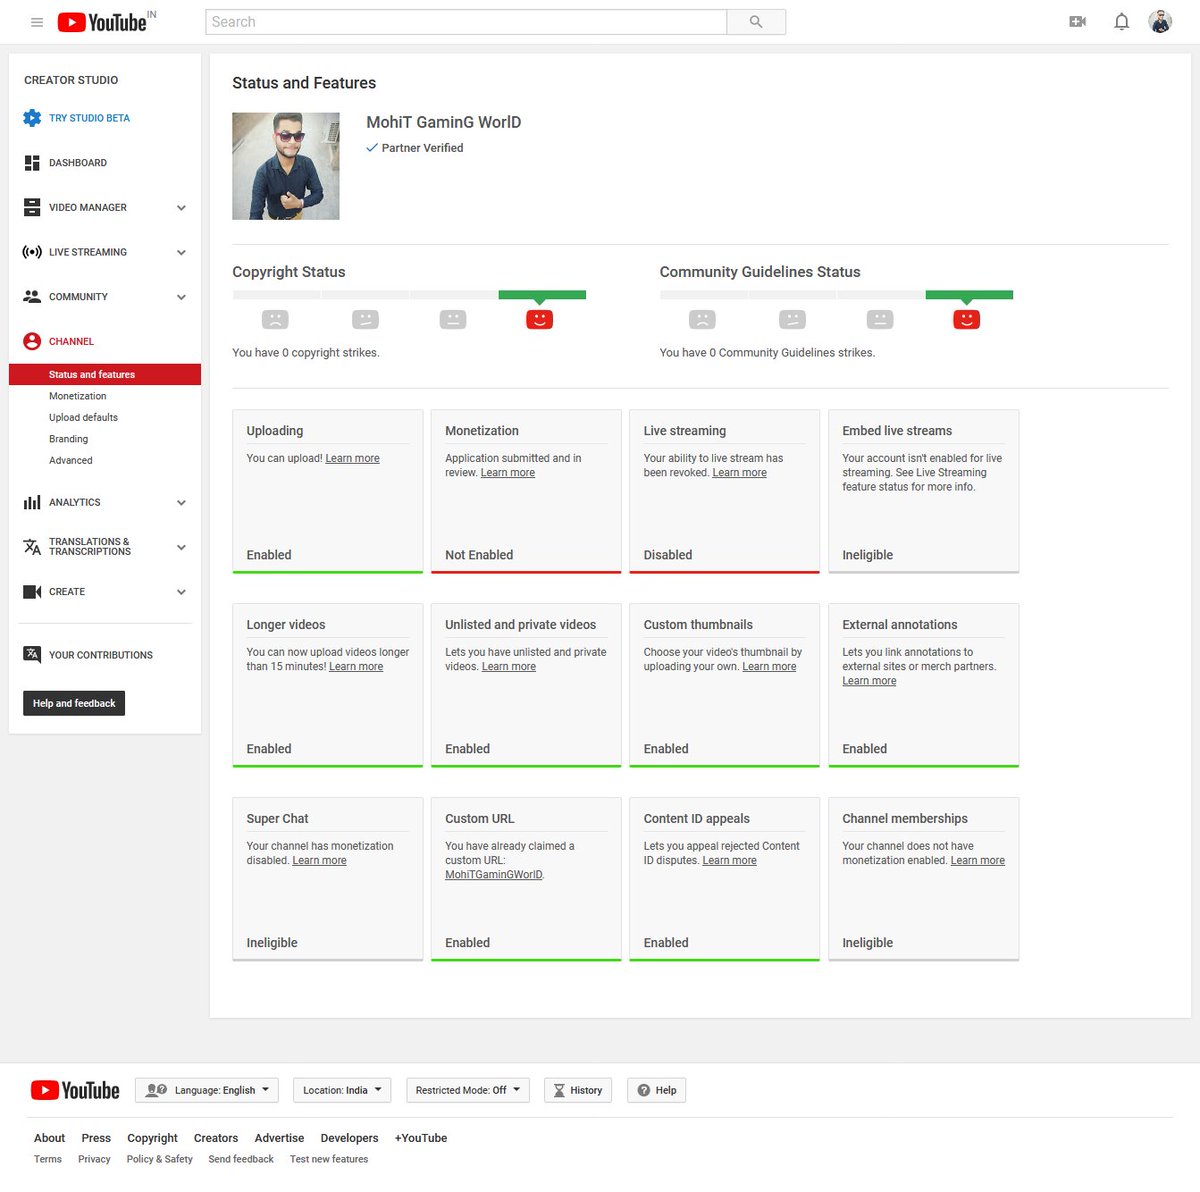Image resolution: width=1200 pixels, height=1192 pixels.
Task: Click Test new features footer link
Action: 329,1160
